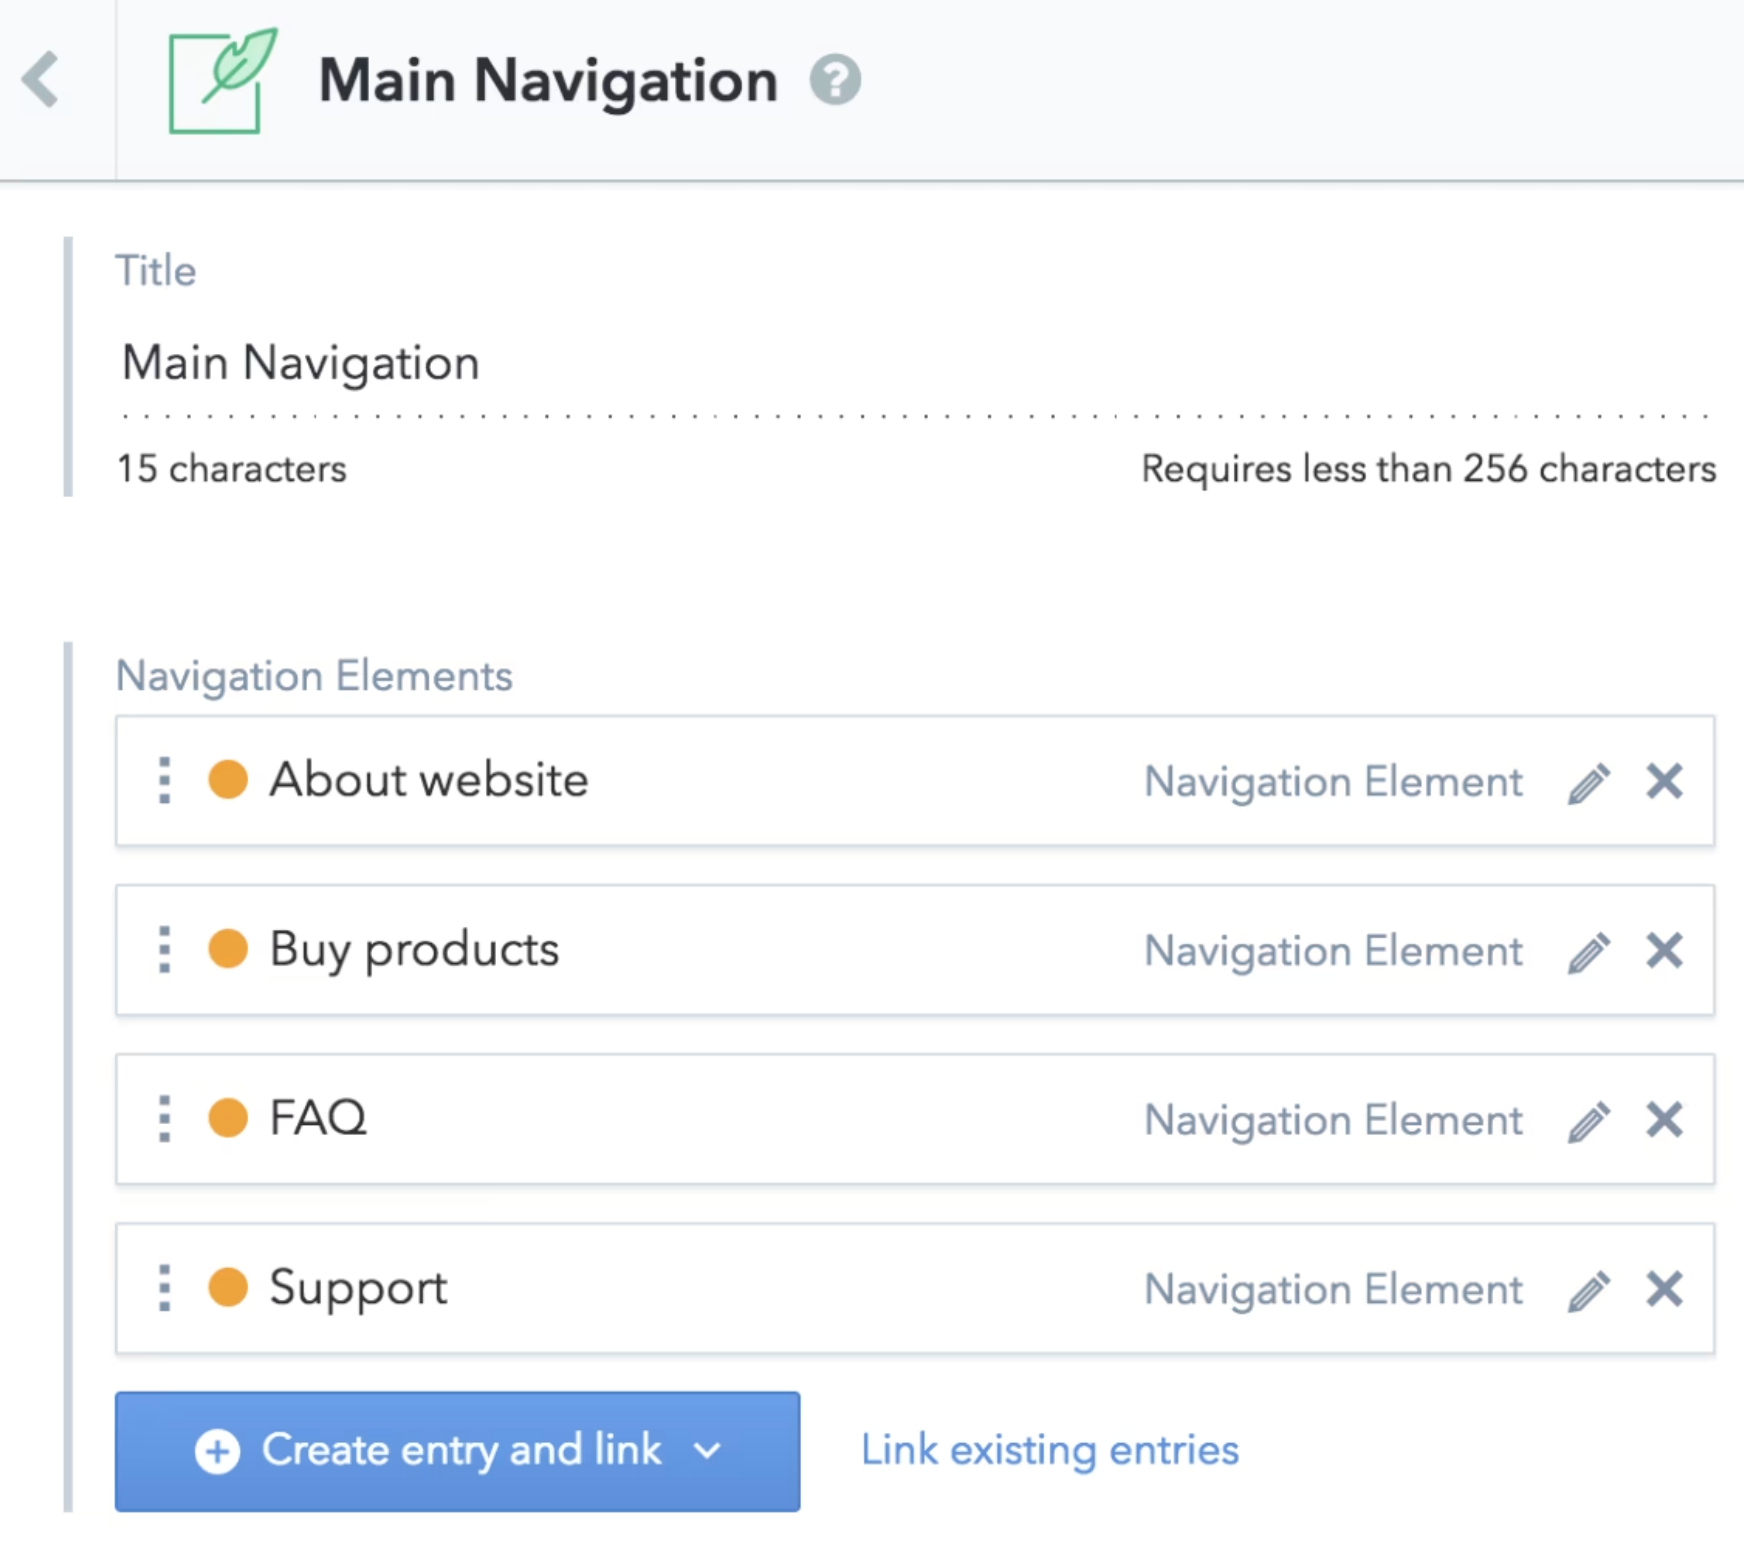Remove the About website link

(x=1665, y=781)
